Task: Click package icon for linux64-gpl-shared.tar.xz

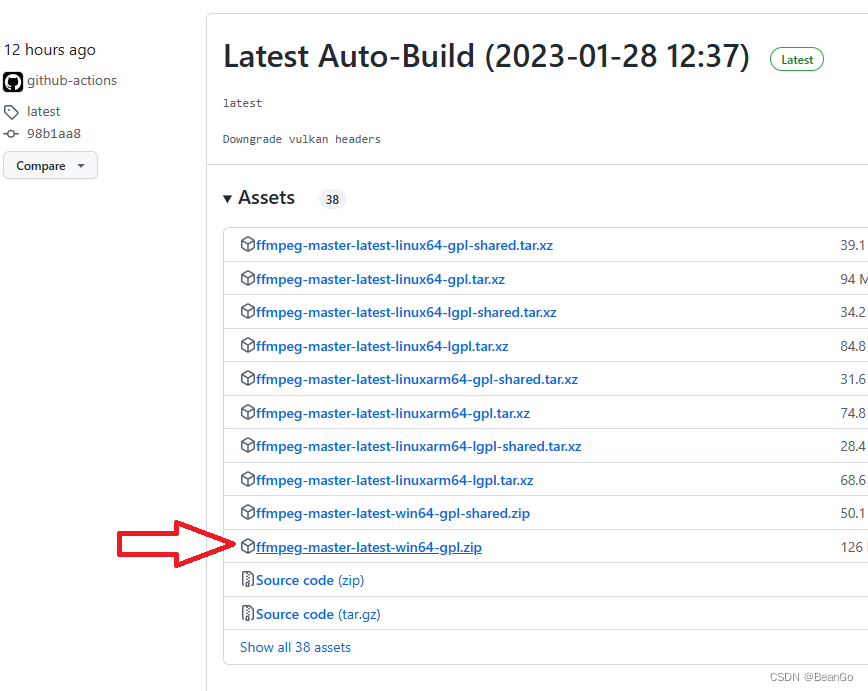Action: pyautogui.click(x=247, y=244)
